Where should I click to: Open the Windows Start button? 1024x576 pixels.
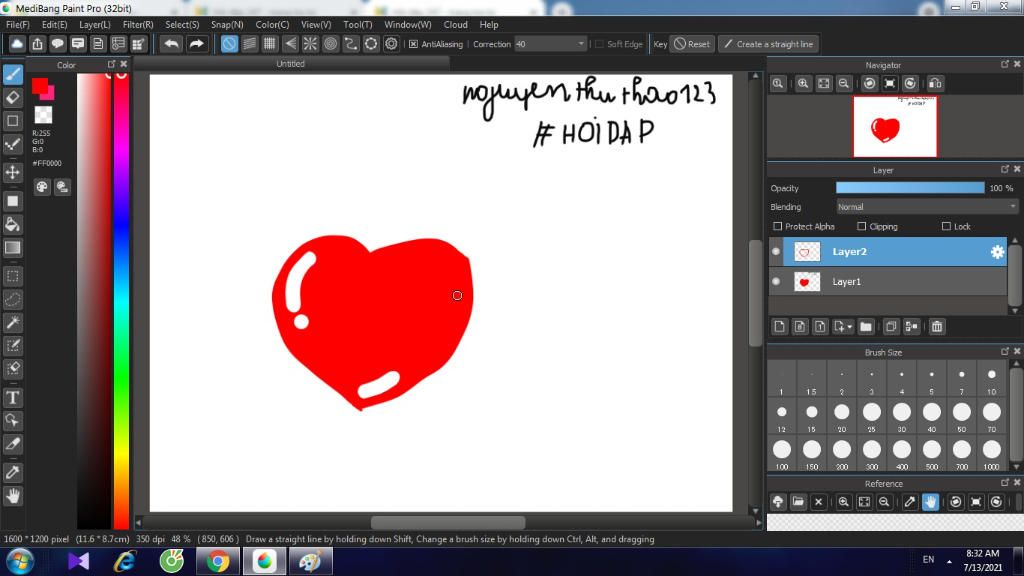pos(19,561)
